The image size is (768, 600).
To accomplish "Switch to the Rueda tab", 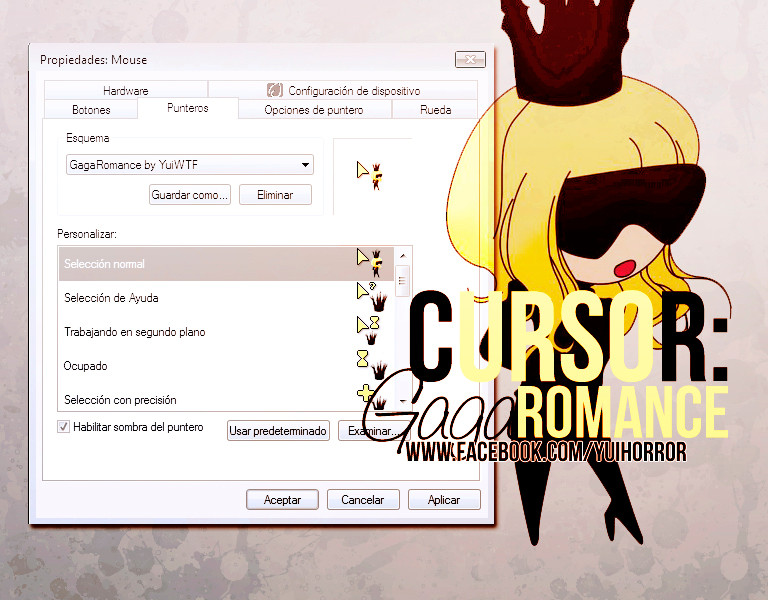I will click(435, 110).
